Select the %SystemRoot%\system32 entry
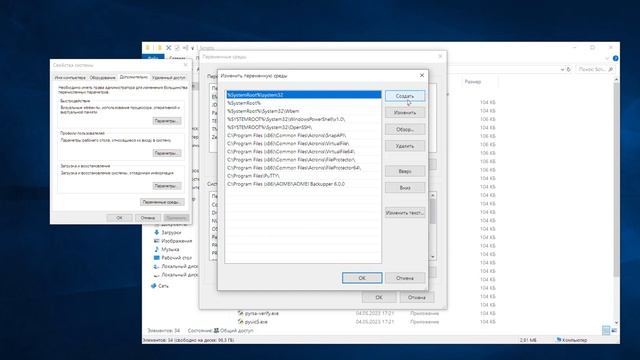 [x=304, y=95]
